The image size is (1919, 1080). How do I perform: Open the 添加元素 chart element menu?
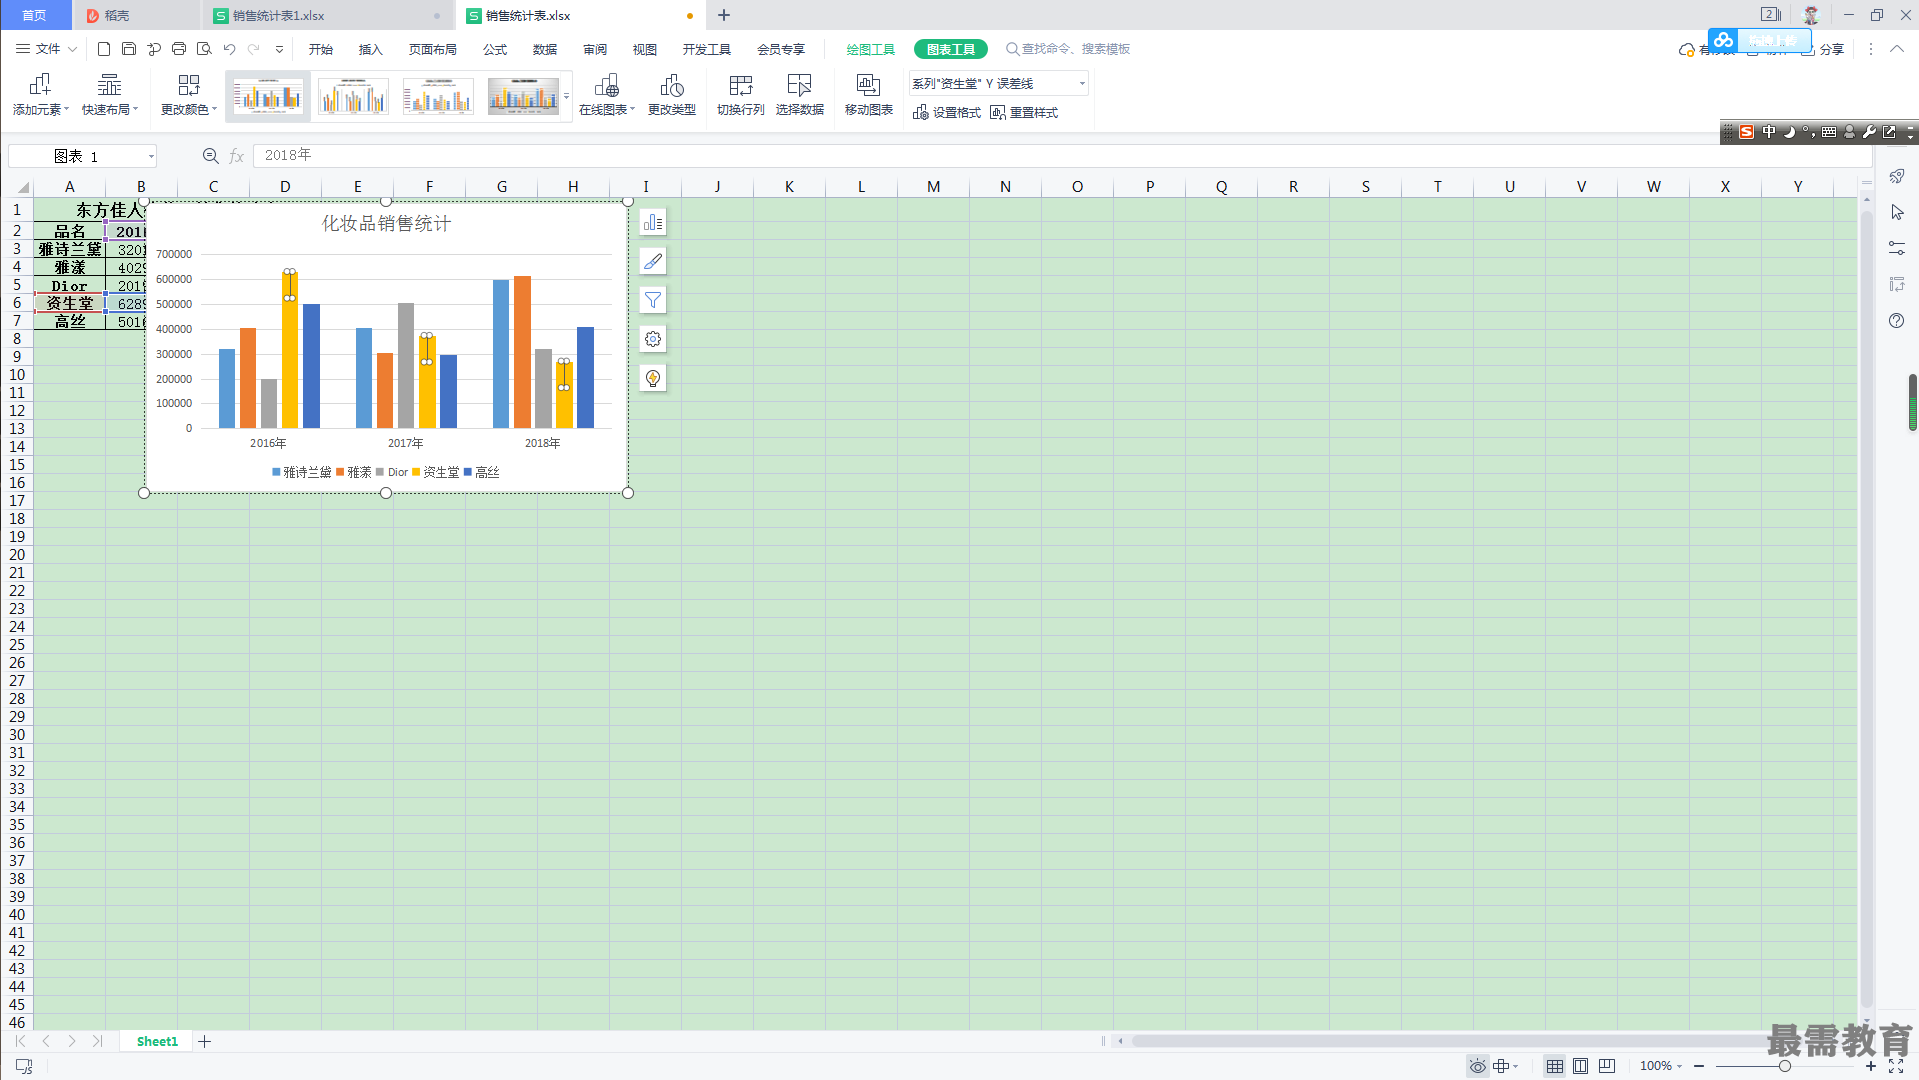(40, 95)
